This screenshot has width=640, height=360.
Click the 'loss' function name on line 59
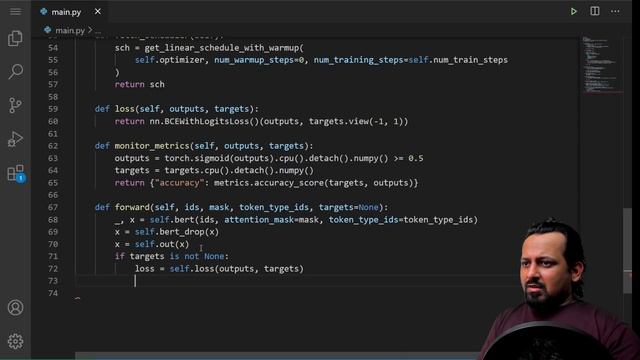[124, 109]
